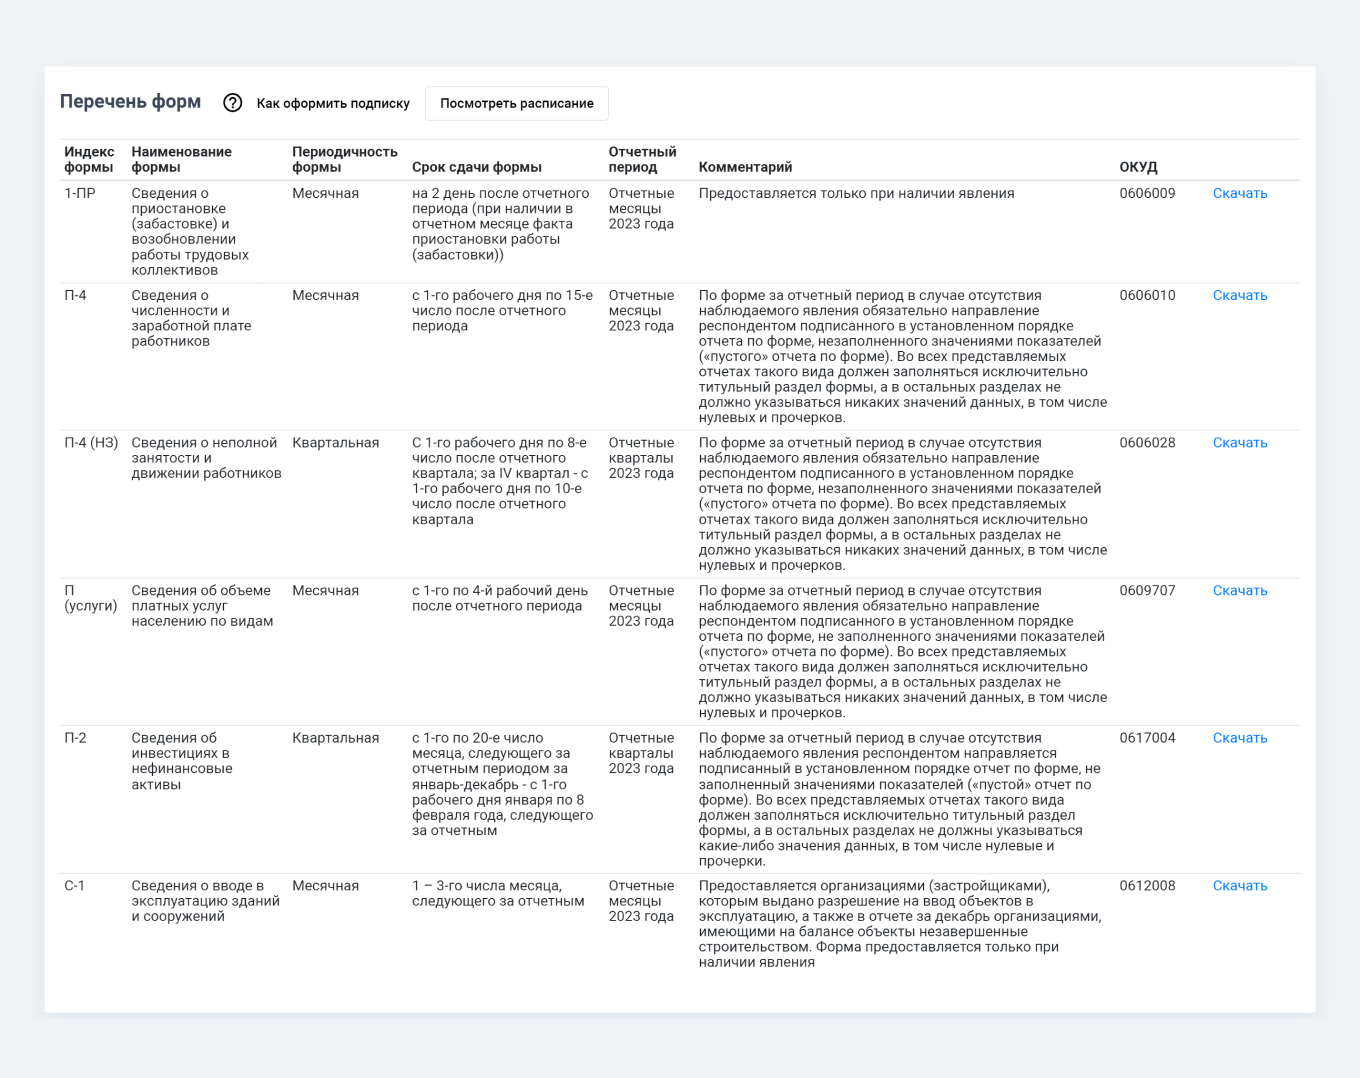Click Скачать for form П-4 with OKUD 0606010
Image resolution: width=1360 pixels, height=1078 pixels.
coord(1239,295)
